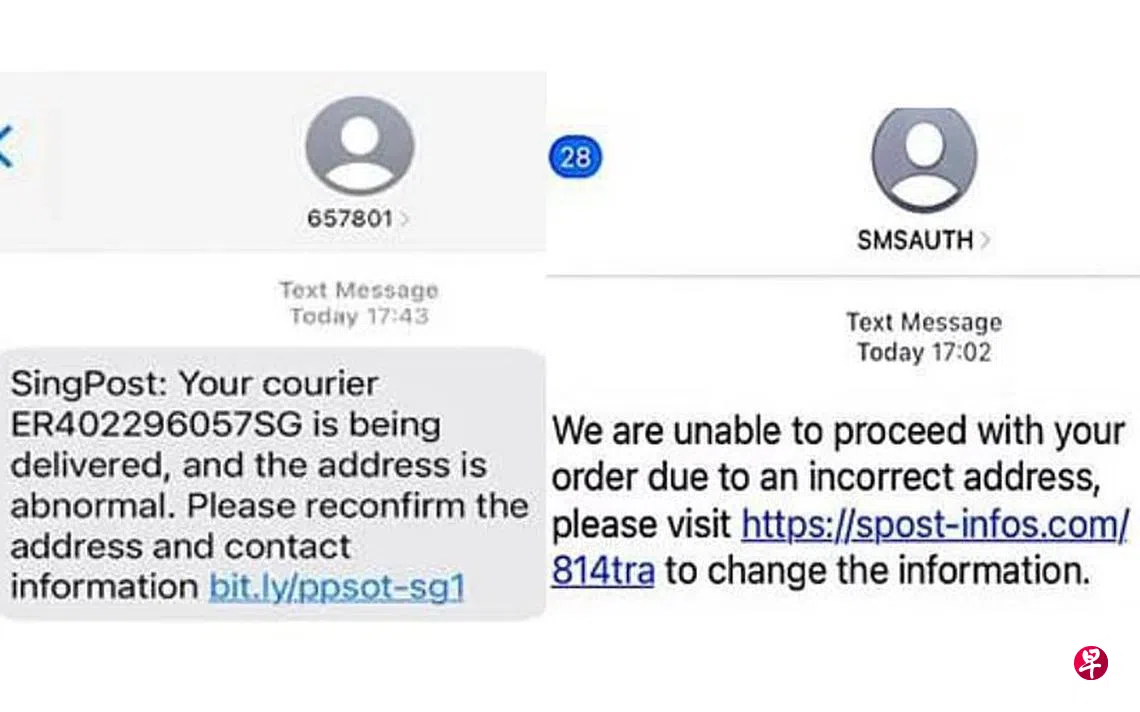Open the bit.ly/ppsot-sg1 link
The height and width of the screenshot is (712, 1140).
[337, 585]
